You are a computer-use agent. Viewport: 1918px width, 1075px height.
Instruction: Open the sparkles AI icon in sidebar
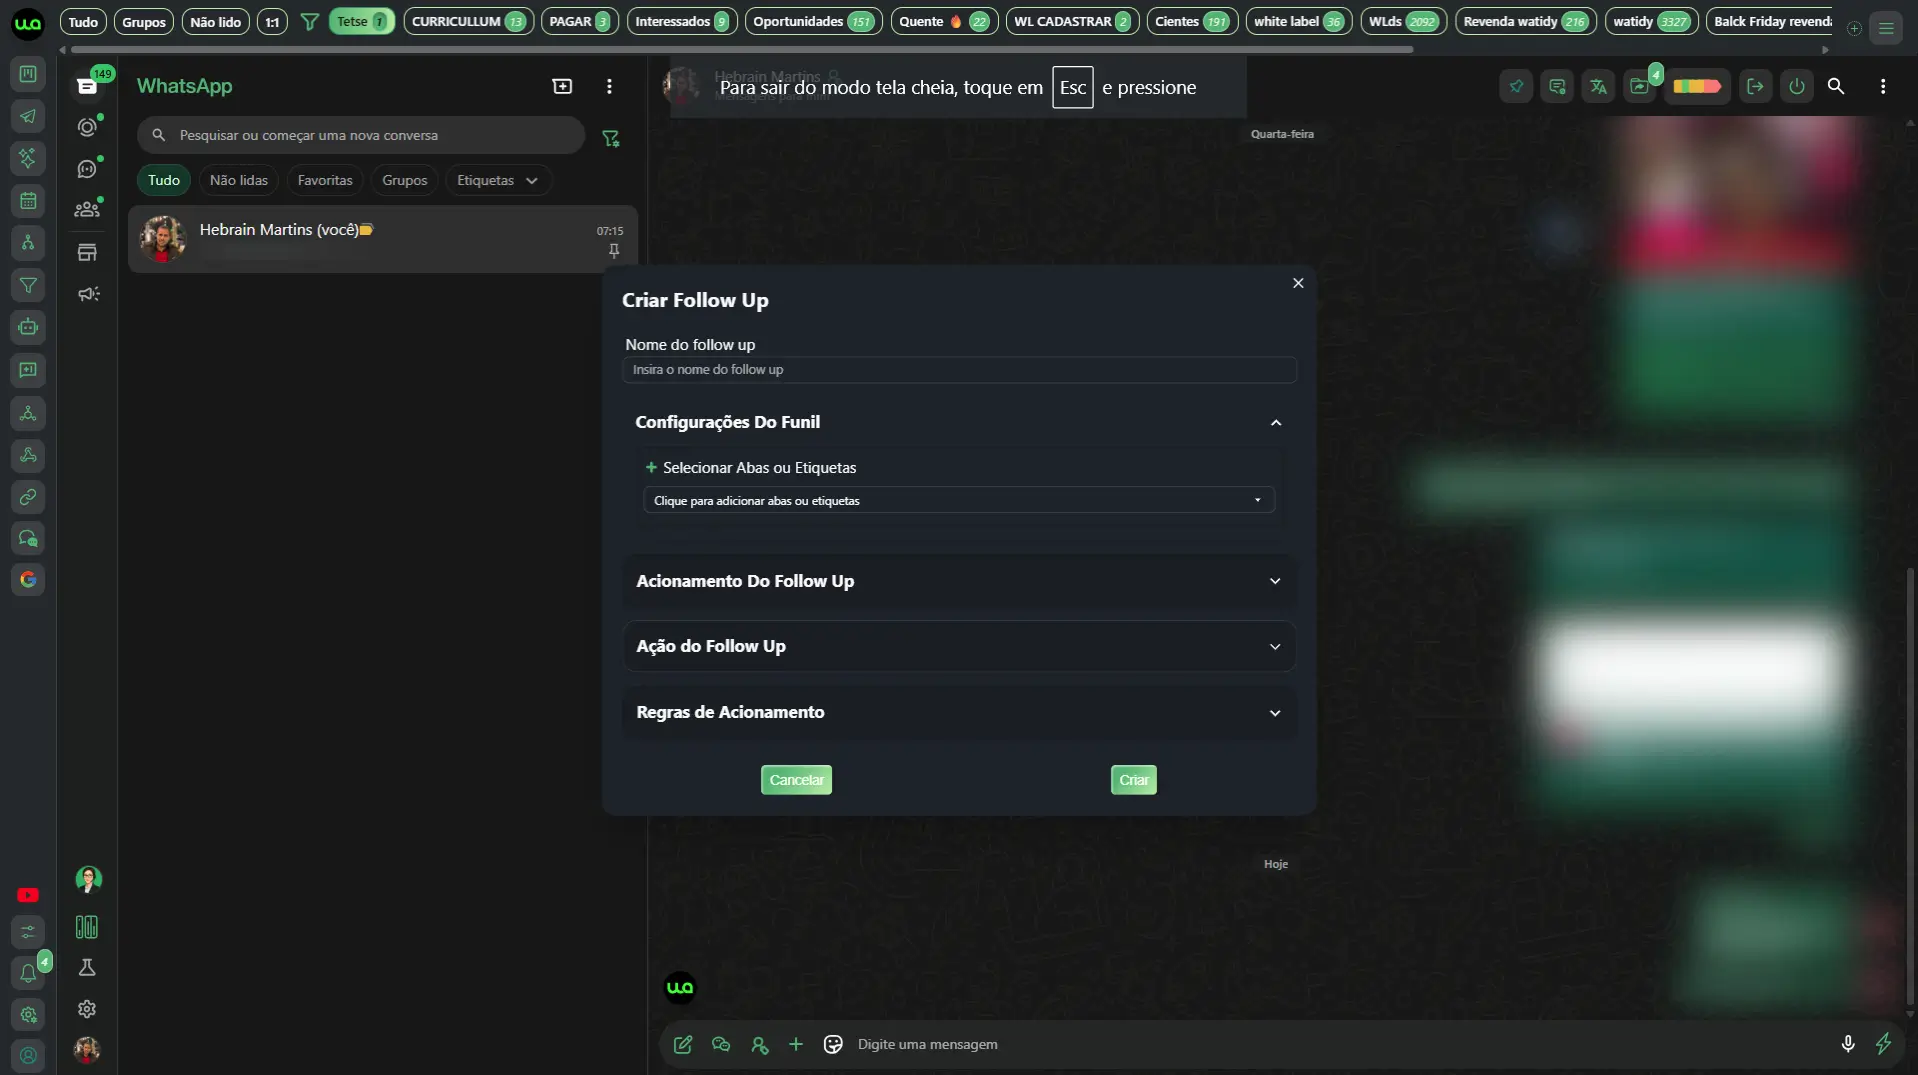click(x=28, y=158)
